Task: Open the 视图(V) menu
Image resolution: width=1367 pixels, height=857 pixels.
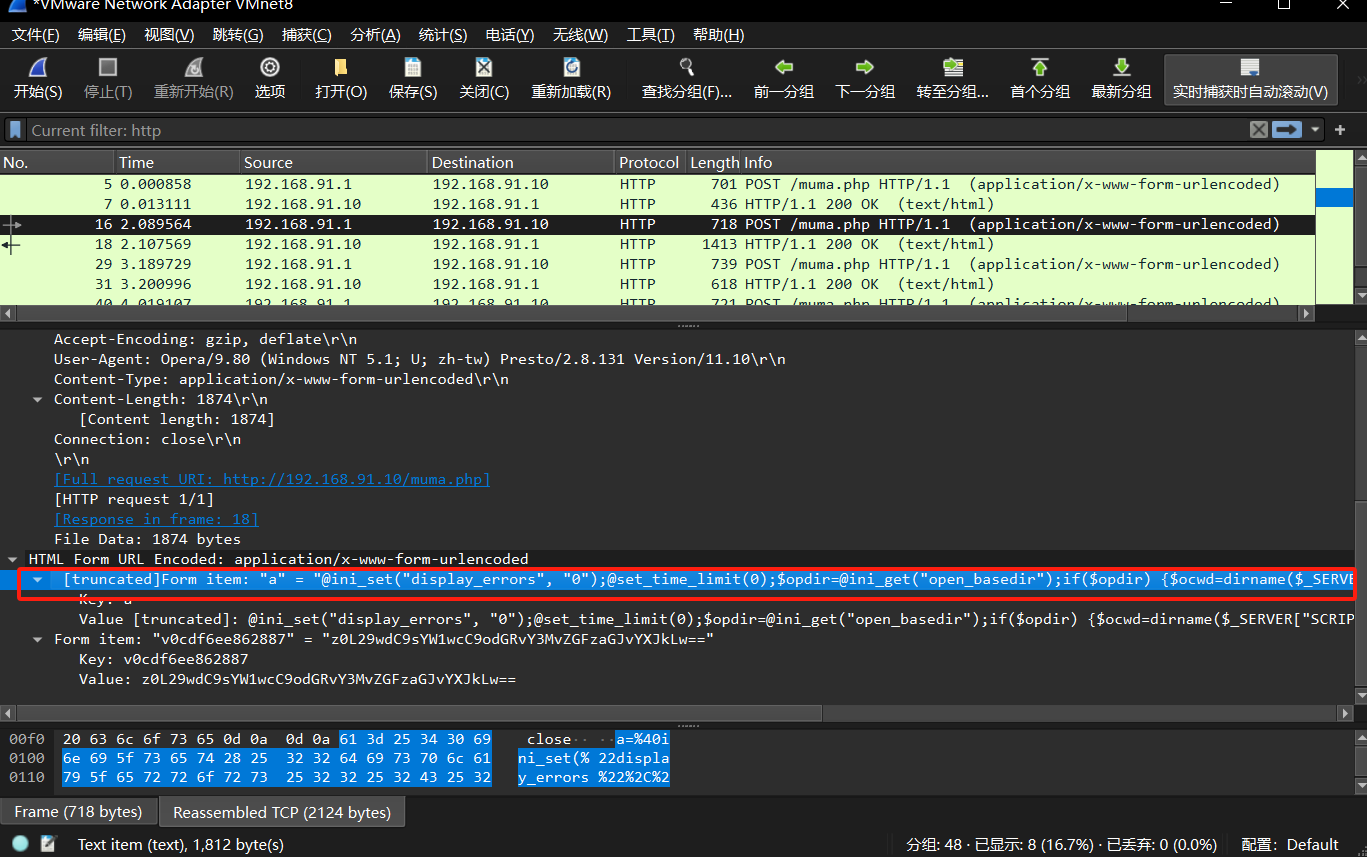Action: pos(169,35)
